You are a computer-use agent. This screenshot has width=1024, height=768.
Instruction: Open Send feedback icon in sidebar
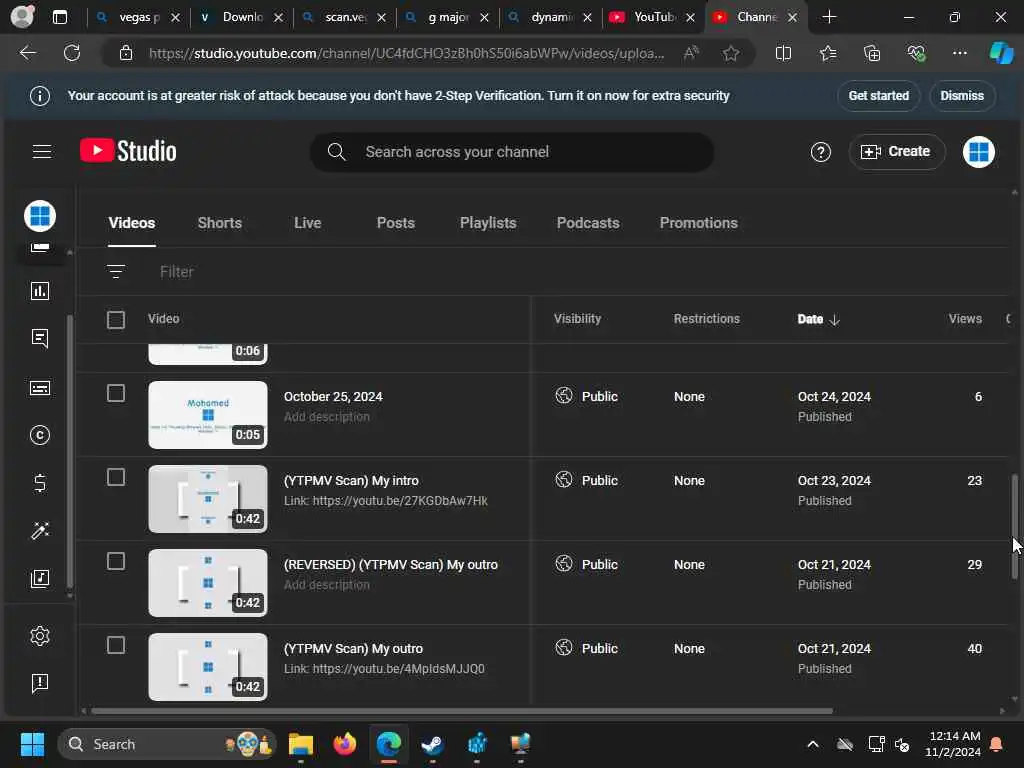(x=40, y=683)
